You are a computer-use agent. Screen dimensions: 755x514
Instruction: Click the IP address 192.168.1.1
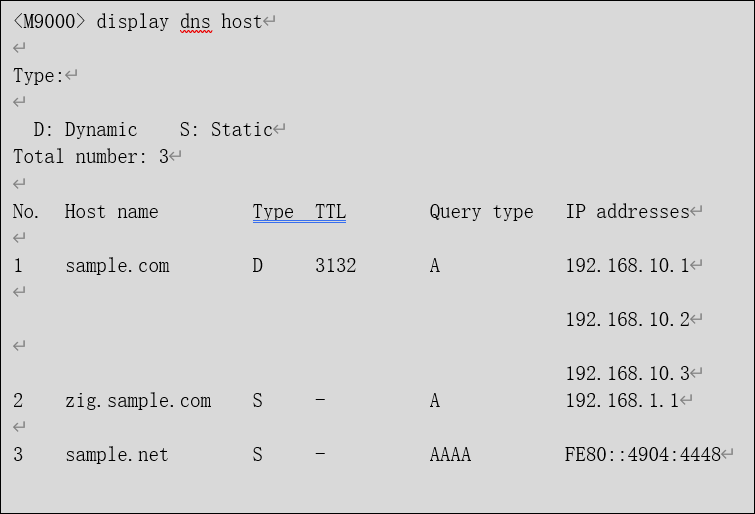pyautogui.click(x=622, y=401)
